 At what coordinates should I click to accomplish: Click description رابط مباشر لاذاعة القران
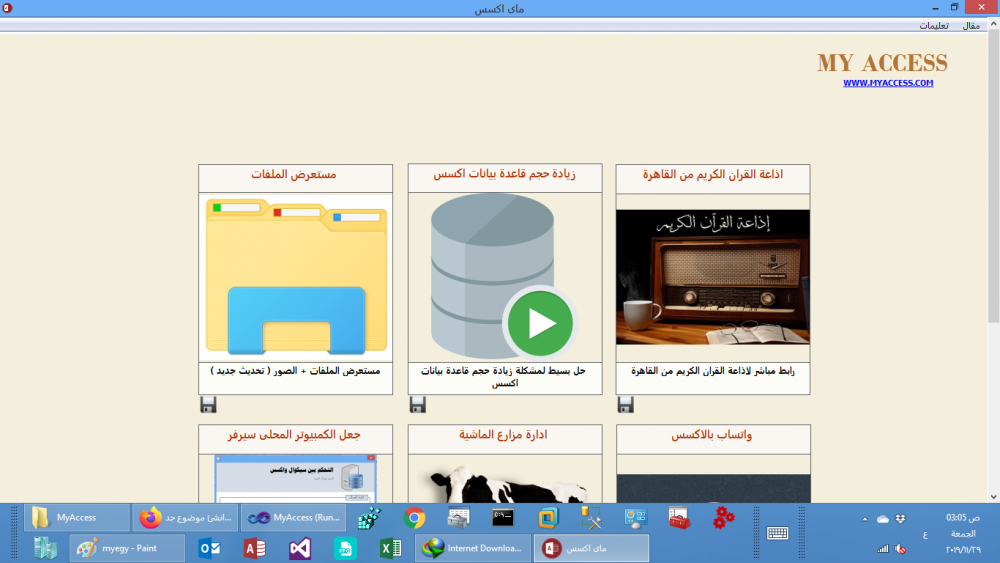click(x=713, y=370)
